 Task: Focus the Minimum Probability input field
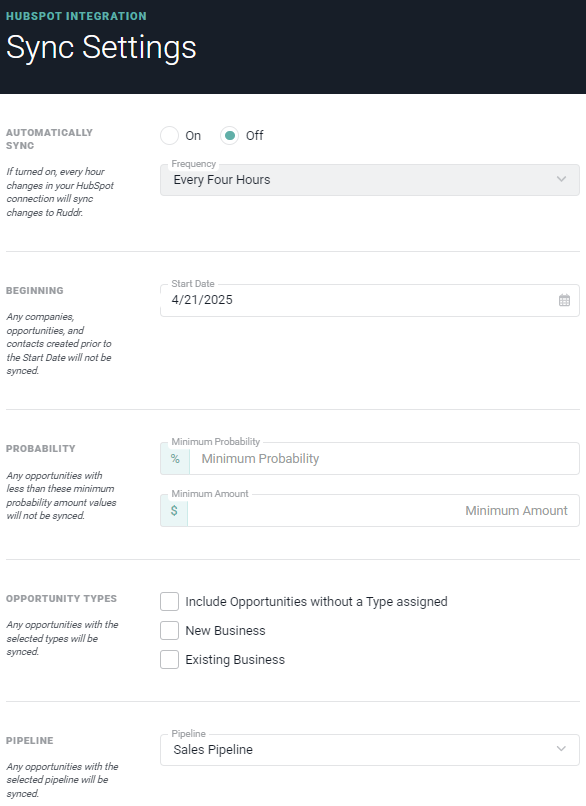(384, 459)
